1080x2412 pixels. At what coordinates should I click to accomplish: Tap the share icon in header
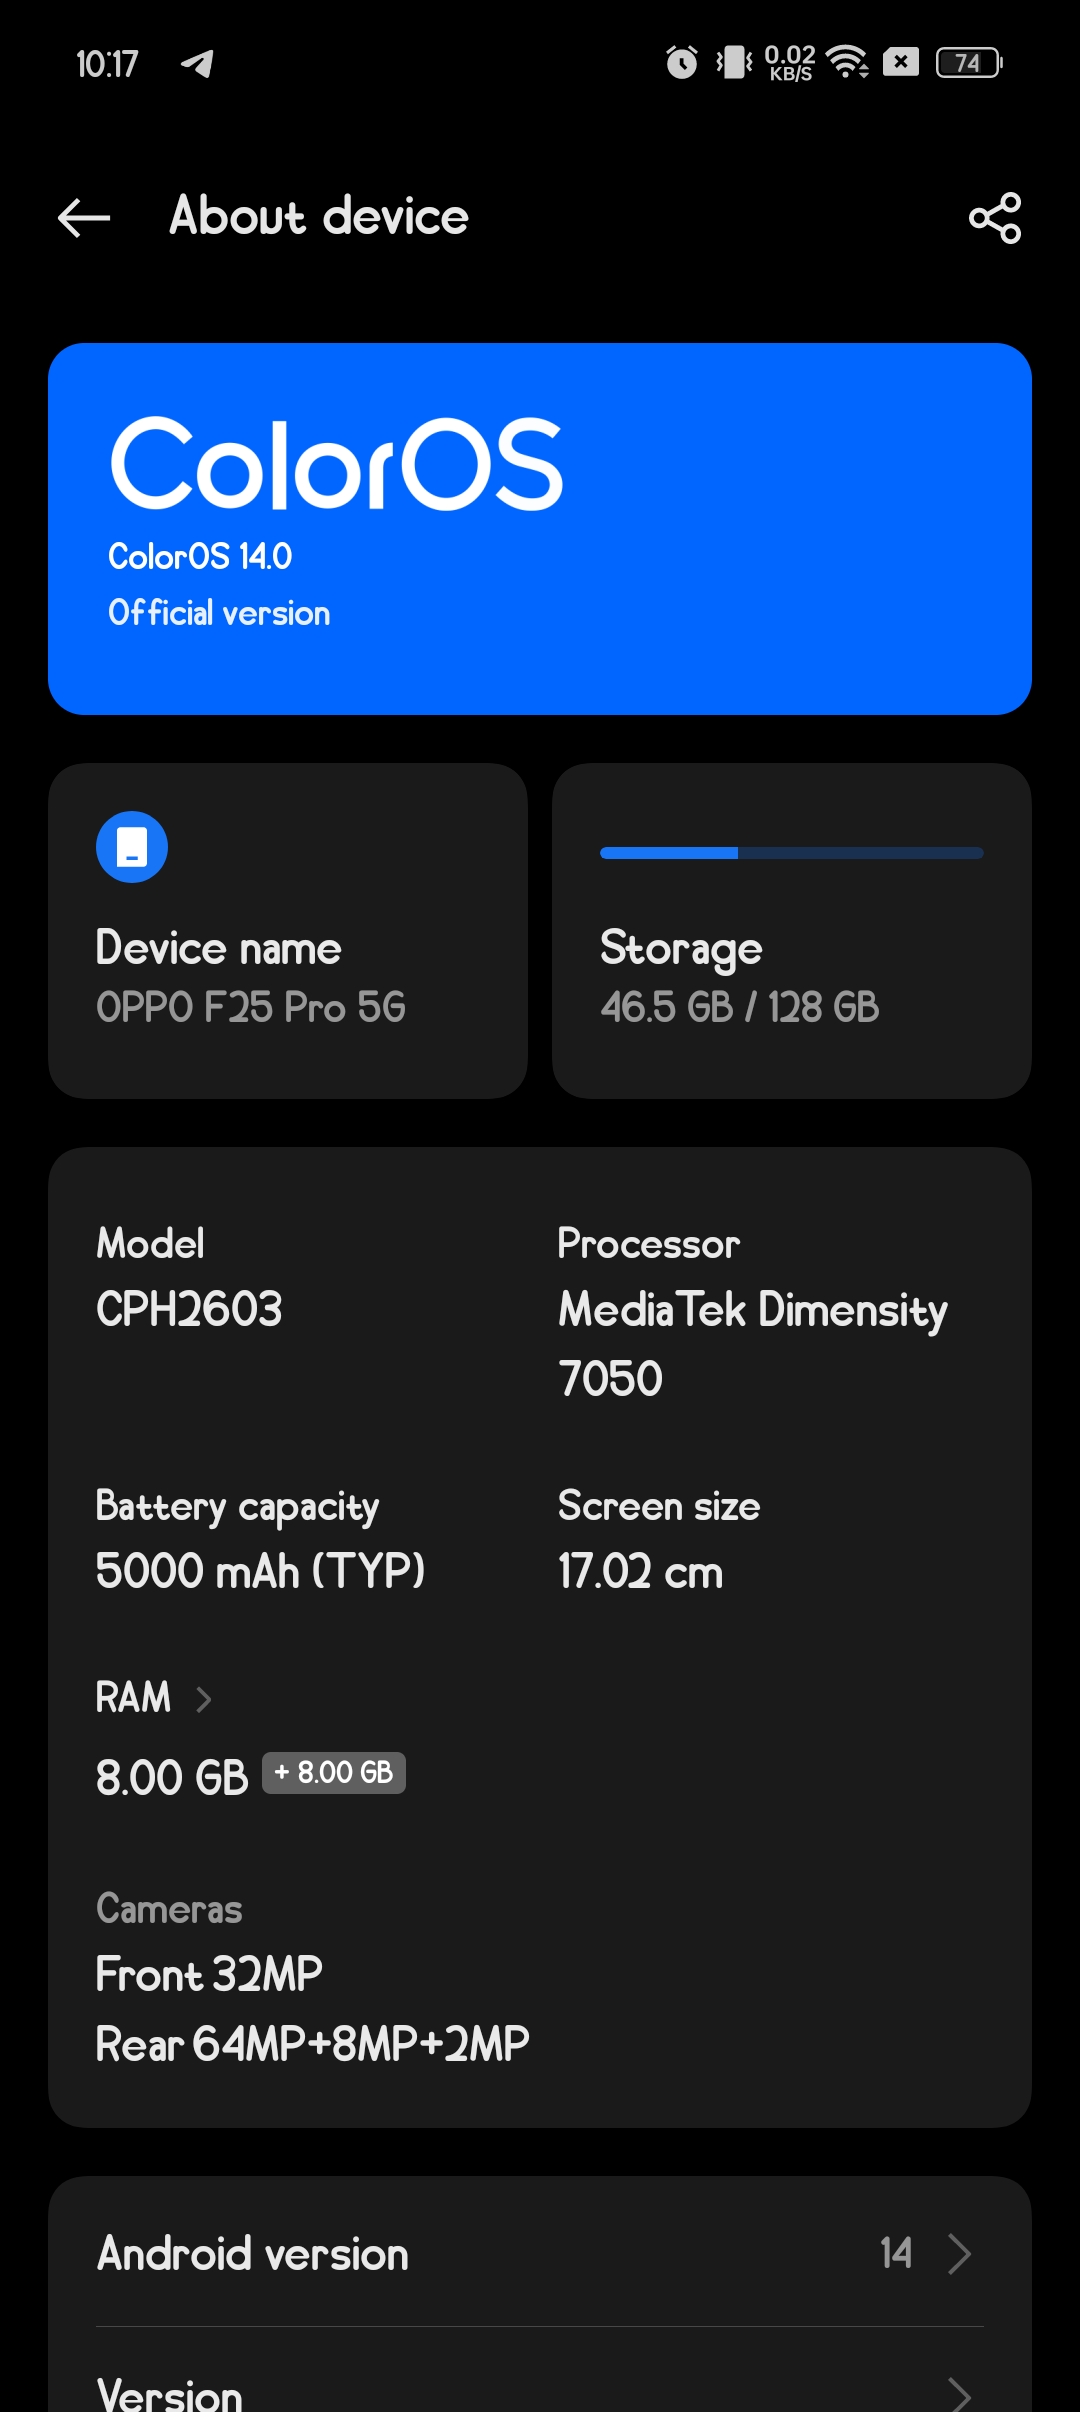(995, 218)
